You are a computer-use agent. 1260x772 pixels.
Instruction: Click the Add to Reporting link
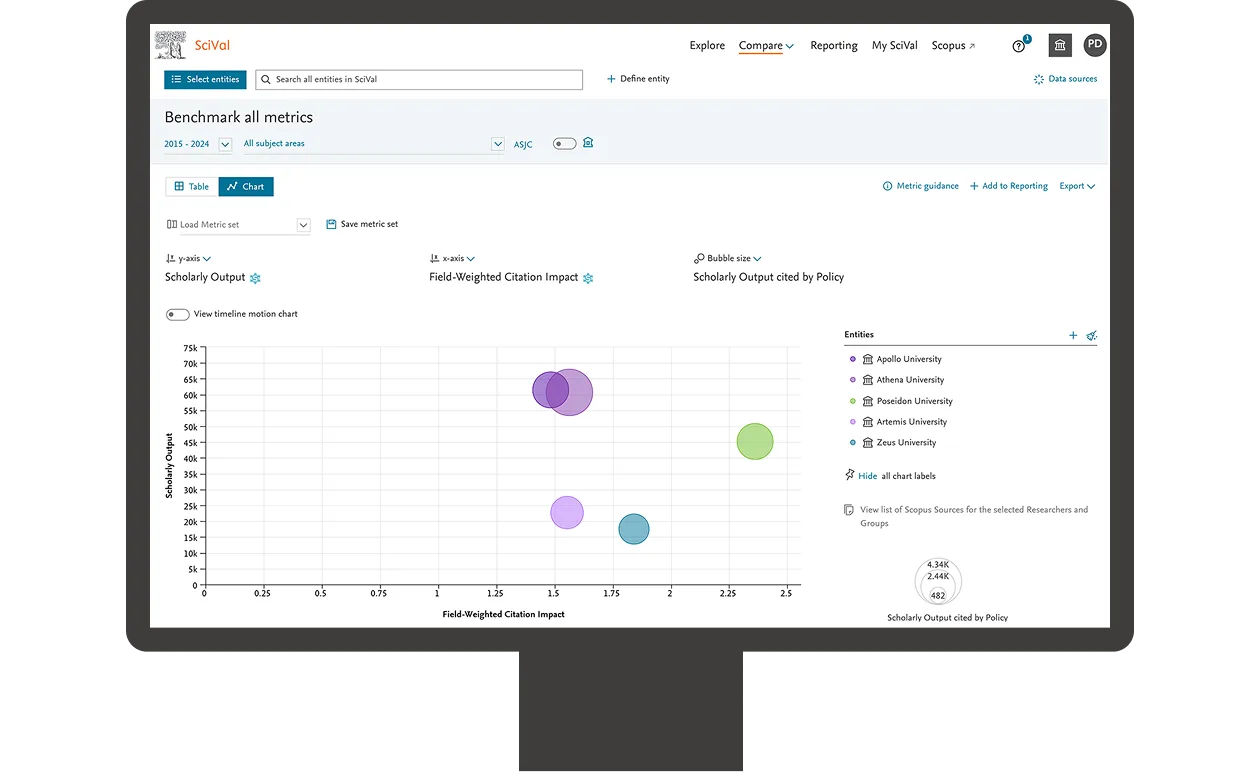coord(1008,185)
